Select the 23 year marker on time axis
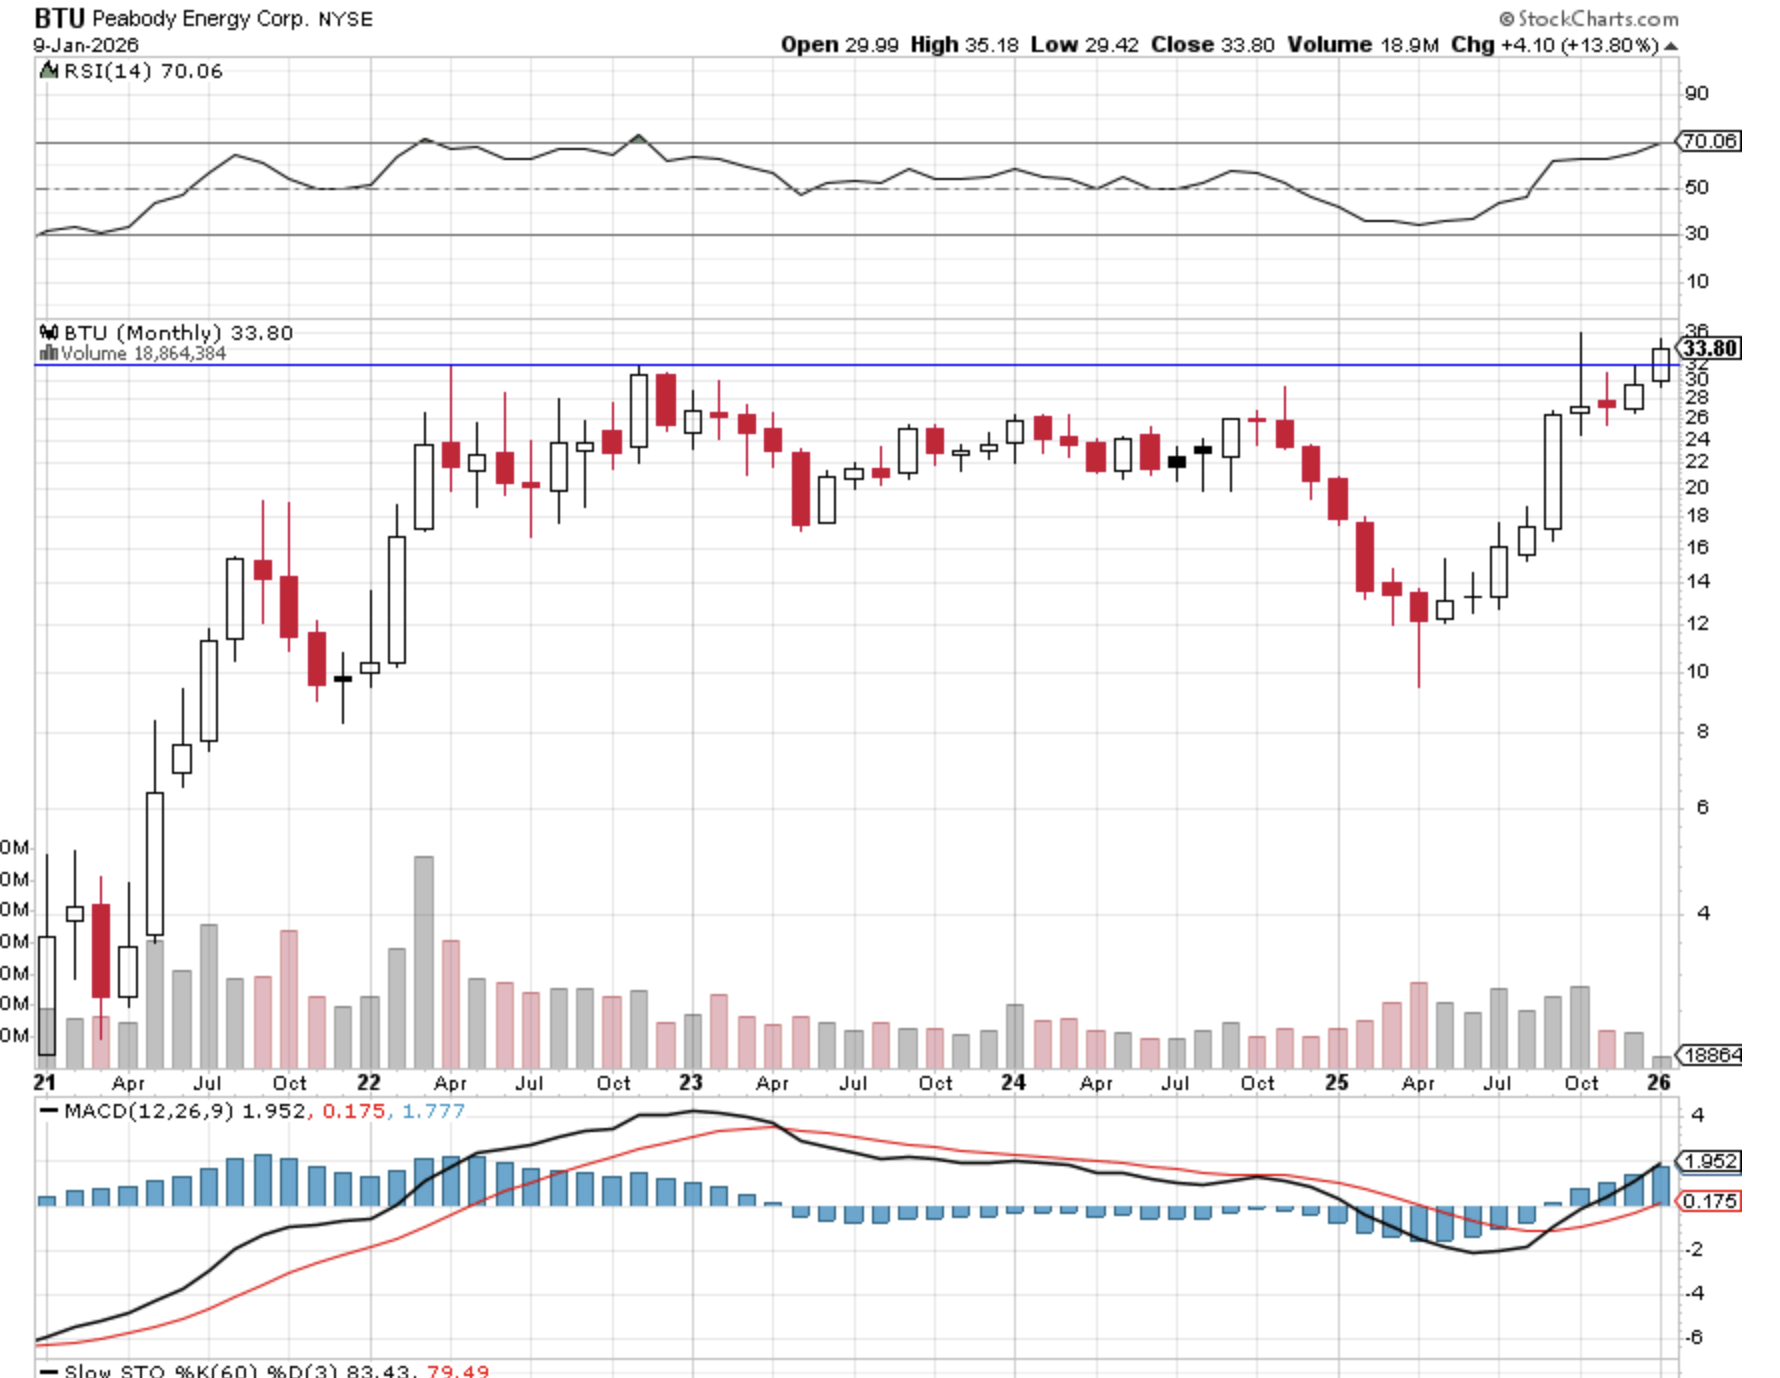1780x1378 pixels. click(x=690, y=1083)
